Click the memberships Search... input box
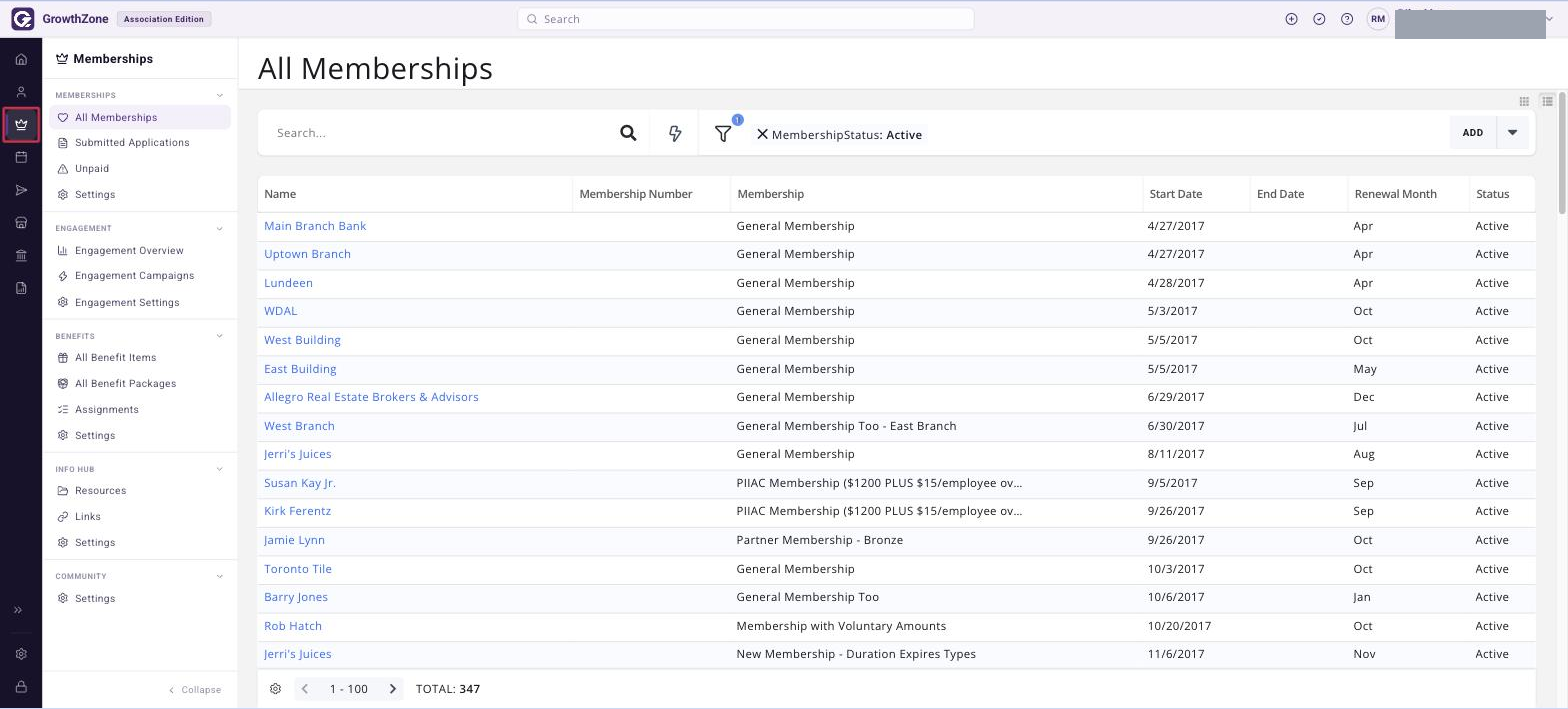Viewport: 1568px width, 709px height. [x=440, y=133]
